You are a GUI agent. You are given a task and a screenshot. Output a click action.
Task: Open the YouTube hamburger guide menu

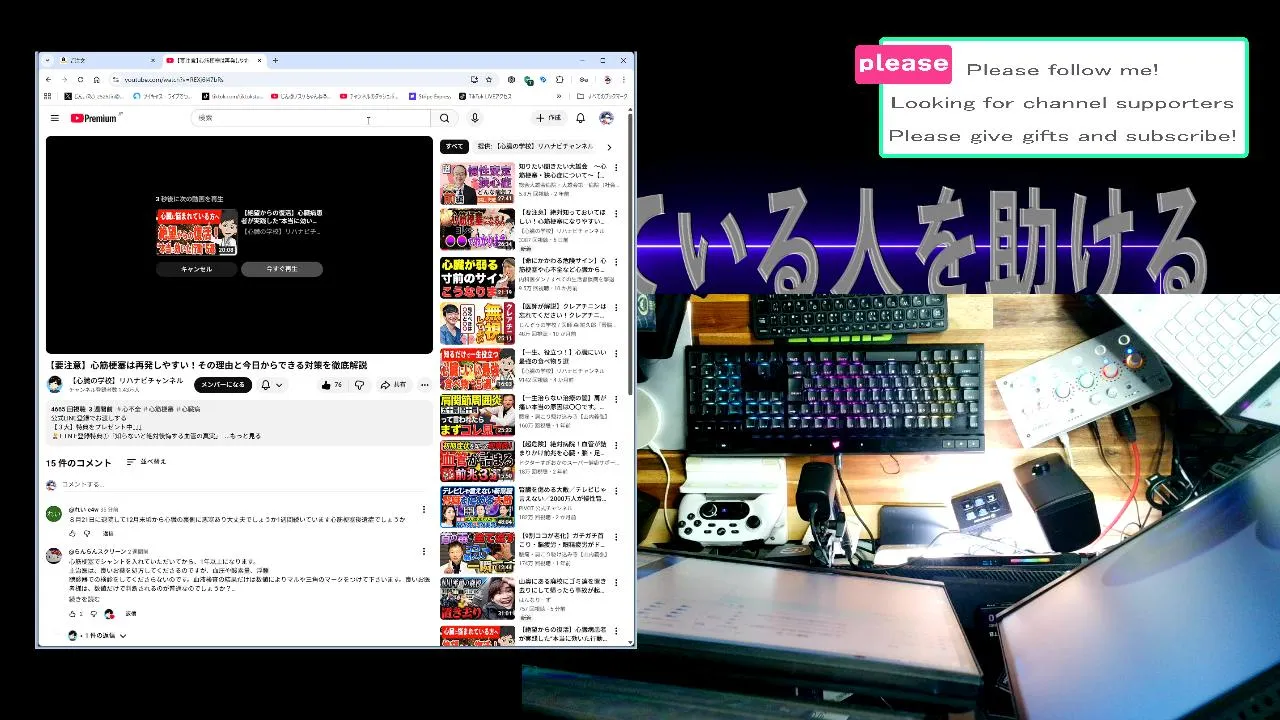(54, 118)
